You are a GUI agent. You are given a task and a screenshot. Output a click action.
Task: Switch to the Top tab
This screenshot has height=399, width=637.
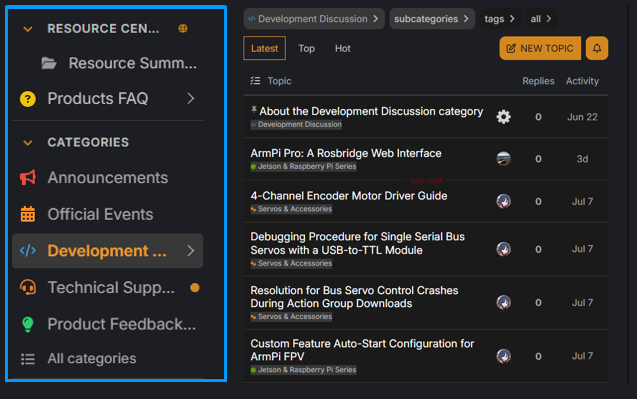coord(306,48)
